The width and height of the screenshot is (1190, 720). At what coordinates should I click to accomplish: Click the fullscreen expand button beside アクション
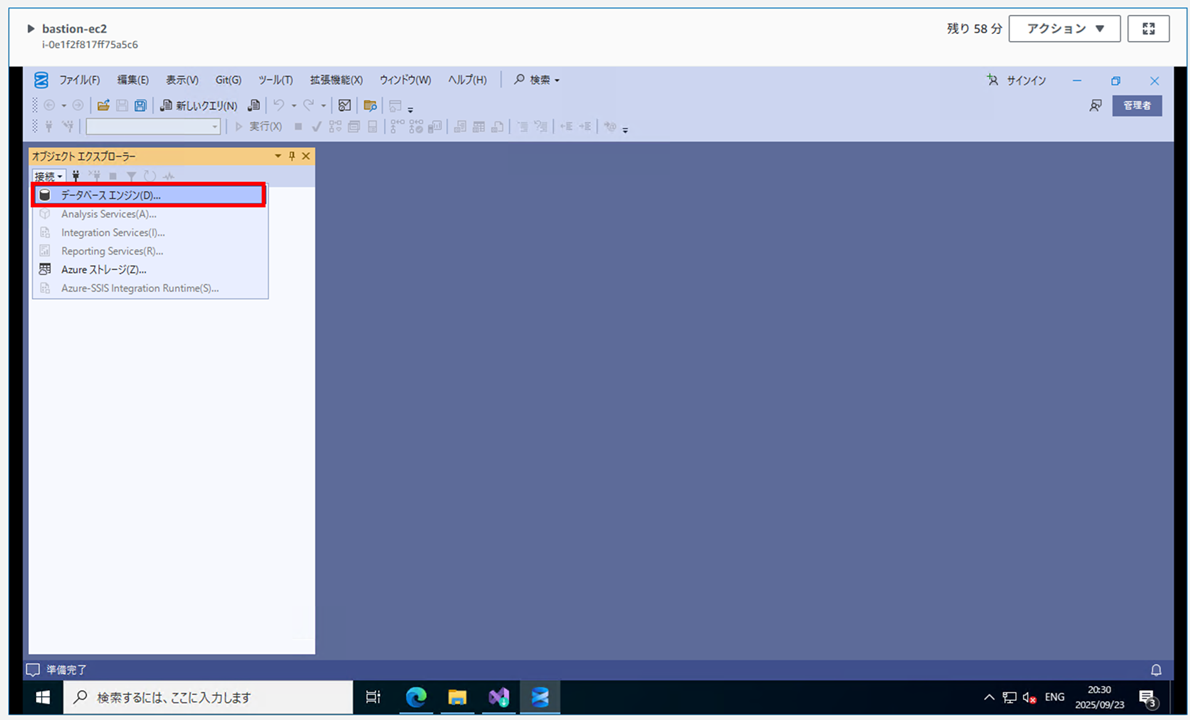(1148, 29)
